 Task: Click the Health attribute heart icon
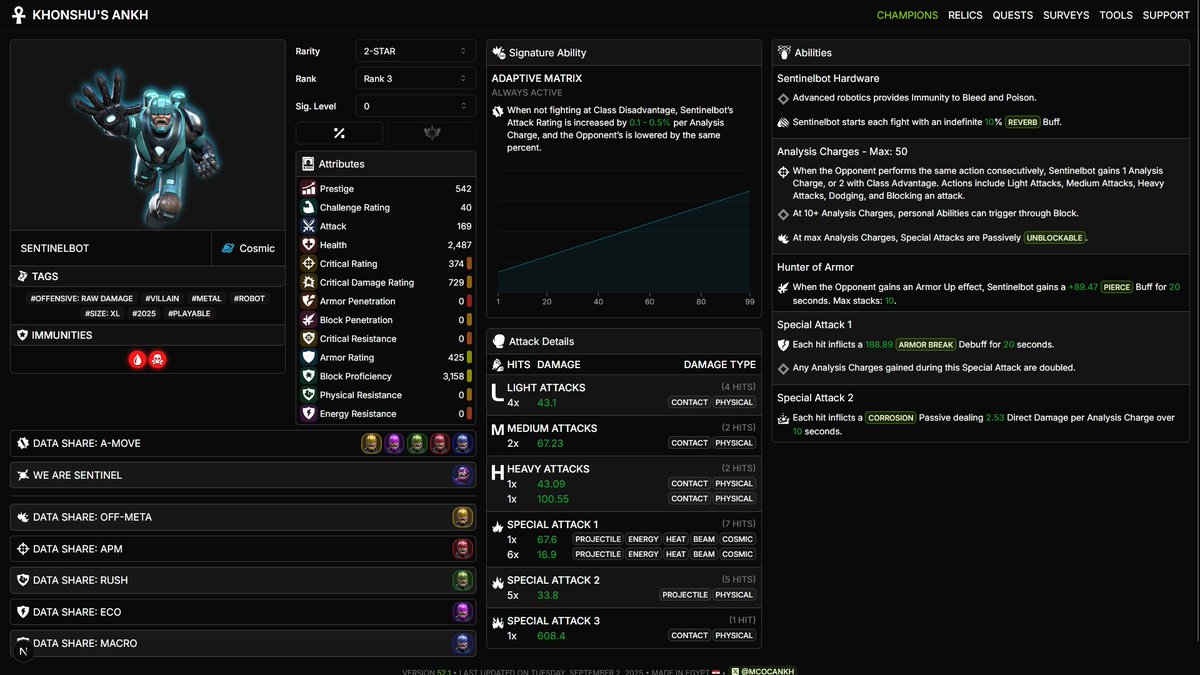[309, 245]
